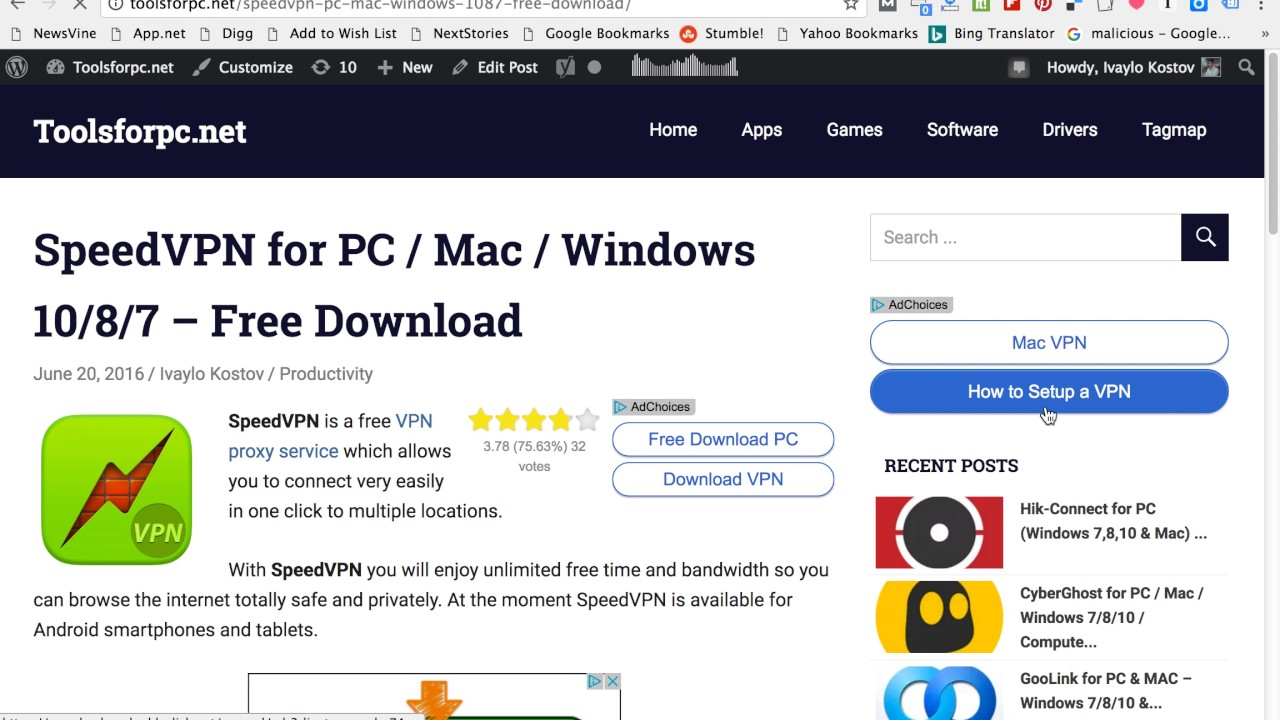Open the Yoast SEO icon in admin bar

click(x=566, y=67)
